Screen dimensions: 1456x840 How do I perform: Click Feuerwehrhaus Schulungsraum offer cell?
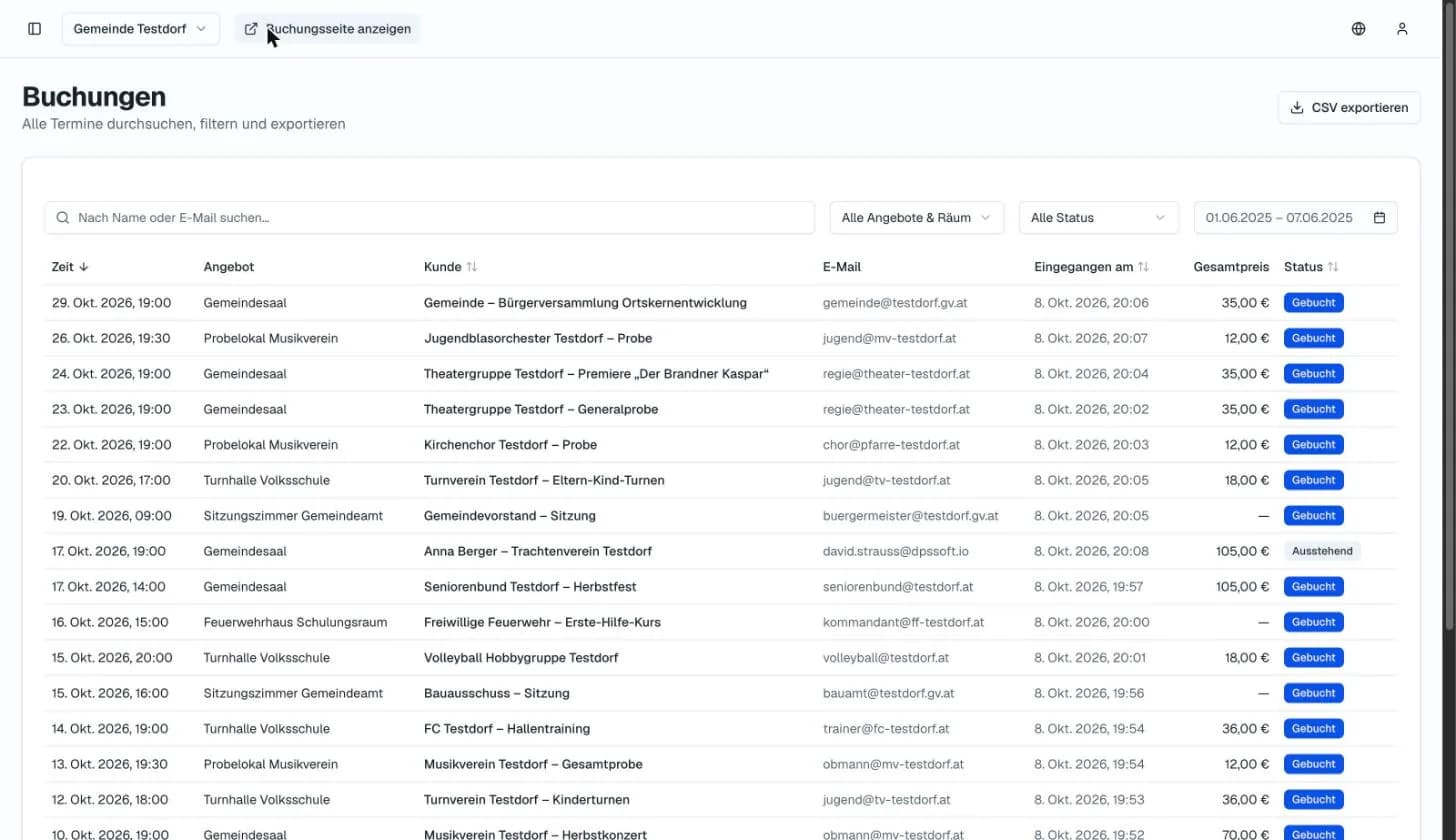tap(295, 622)
